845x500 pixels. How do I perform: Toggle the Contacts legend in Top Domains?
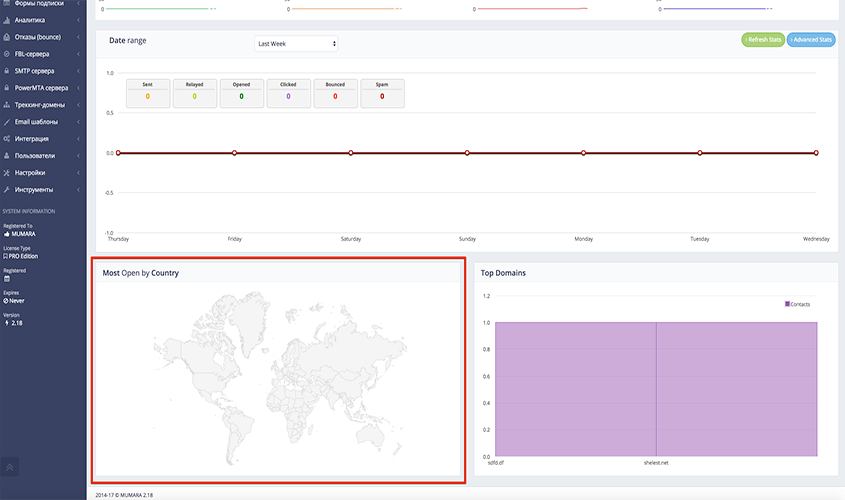pyautogui.click(x=798, y=303)
